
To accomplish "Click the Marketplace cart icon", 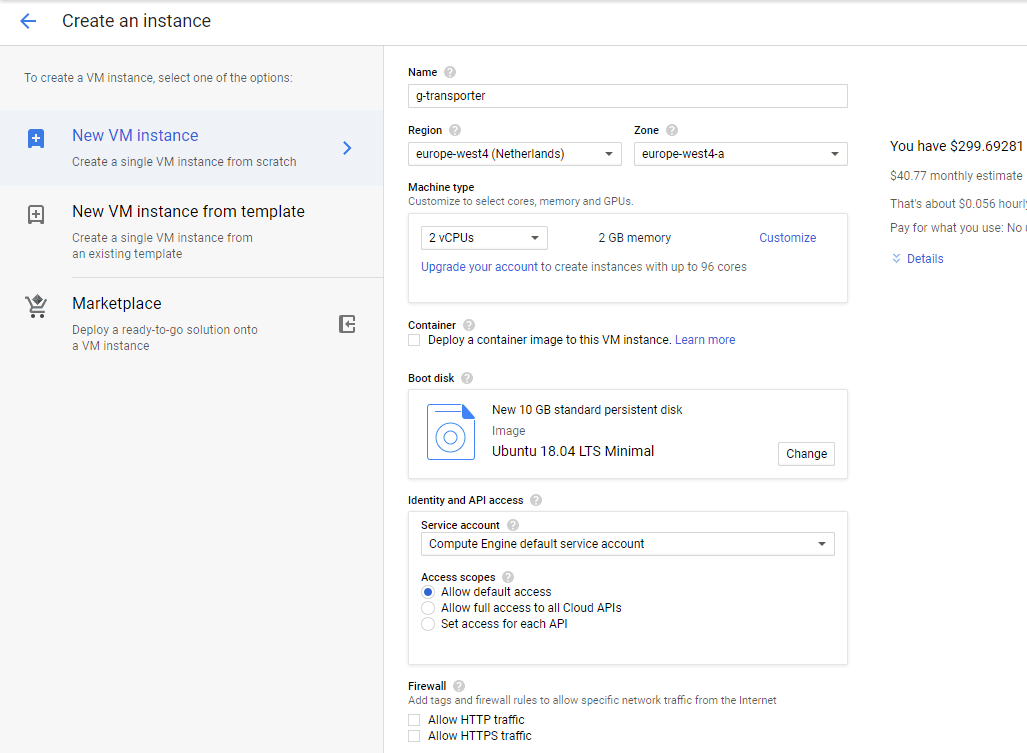I will coord(36,307).
